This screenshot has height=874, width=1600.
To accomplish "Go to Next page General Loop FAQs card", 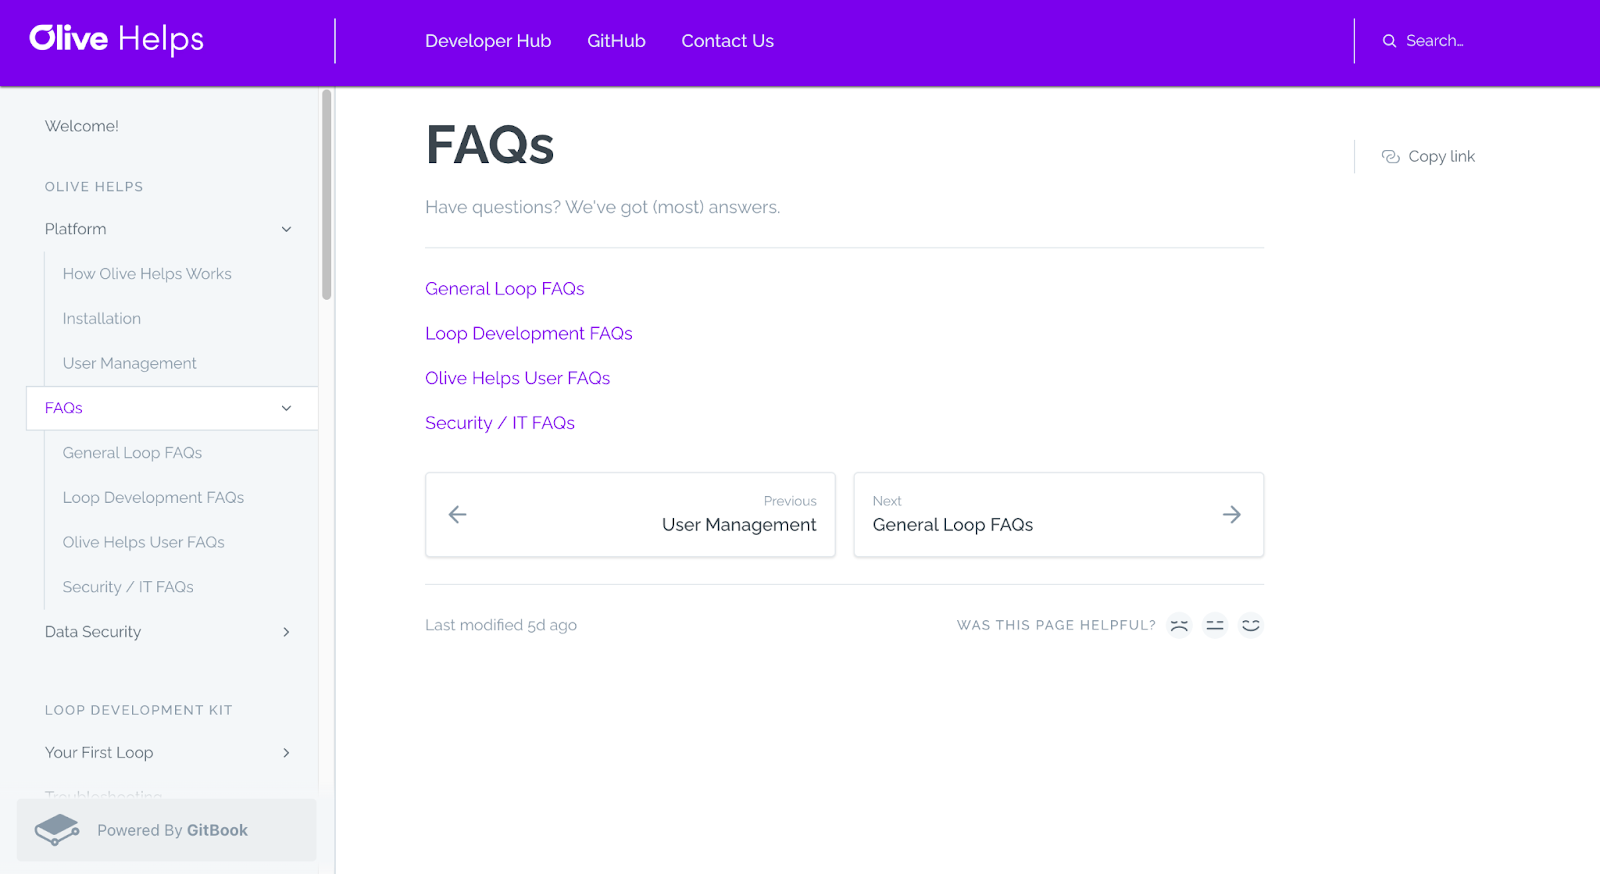I will (x=1059, y=515).
